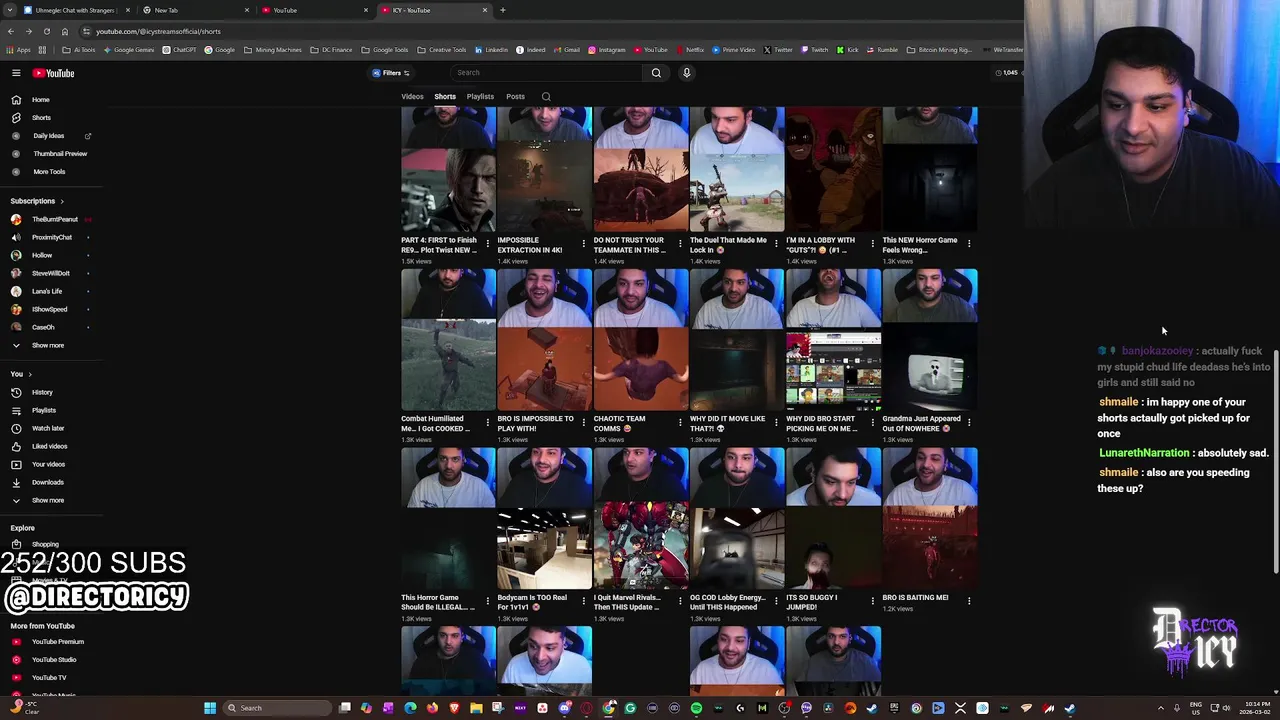Viewport: 1280px width, 720px height.
Task: Expand Show more under You section
Action: (x=50, y=500)
